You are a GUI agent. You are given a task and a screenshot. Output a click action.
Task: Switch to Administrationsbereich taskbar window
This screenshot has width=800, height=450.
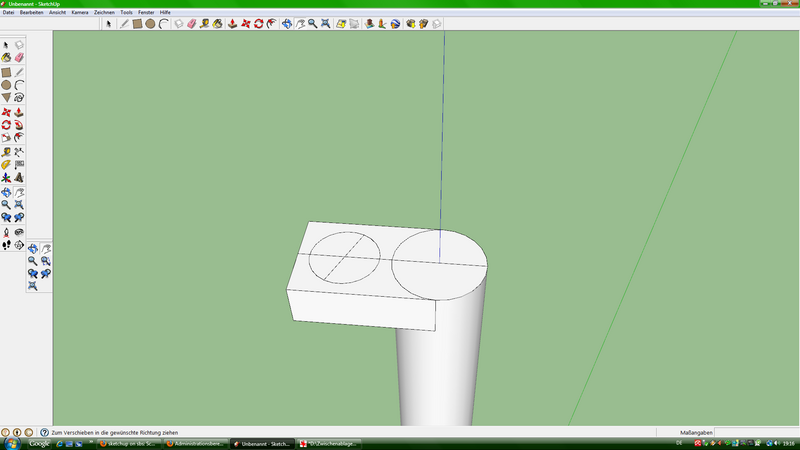pyautogui.click(x=195, y=443)
